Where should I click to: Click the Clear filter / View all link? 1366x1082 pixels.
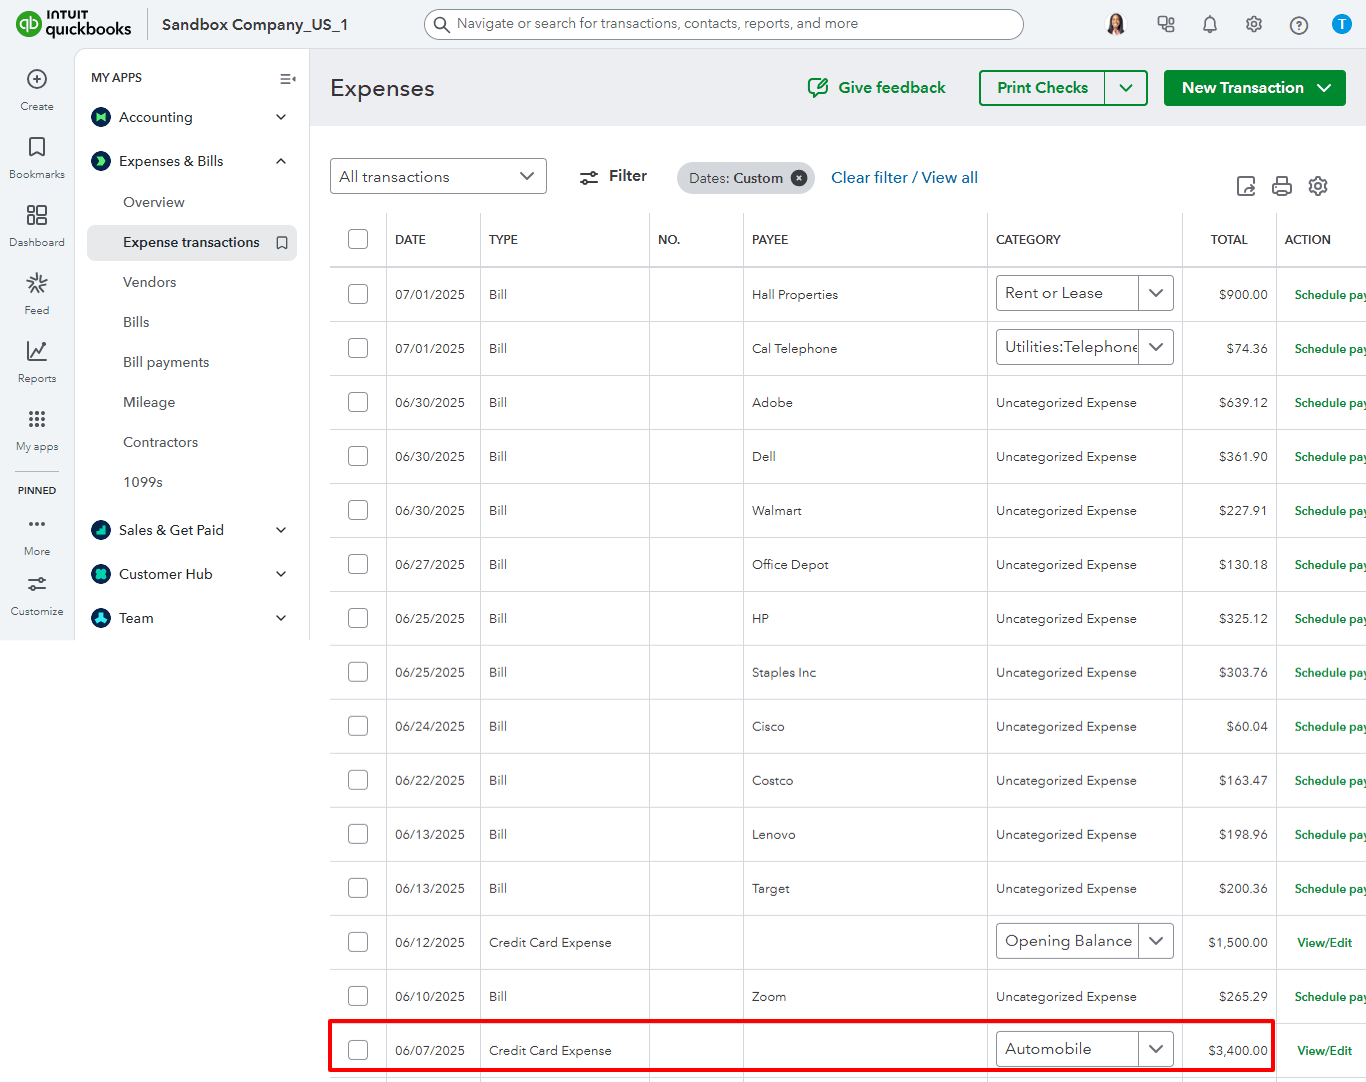(904, 177)
